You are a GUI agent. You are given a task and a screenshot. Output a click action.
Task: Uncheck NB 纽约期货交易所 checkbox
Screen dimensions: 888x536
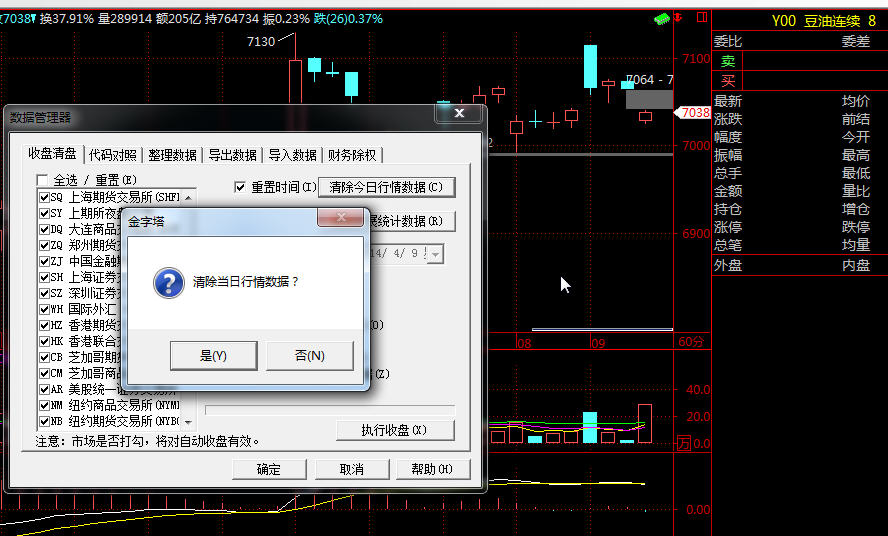click(x=44, y=421)
